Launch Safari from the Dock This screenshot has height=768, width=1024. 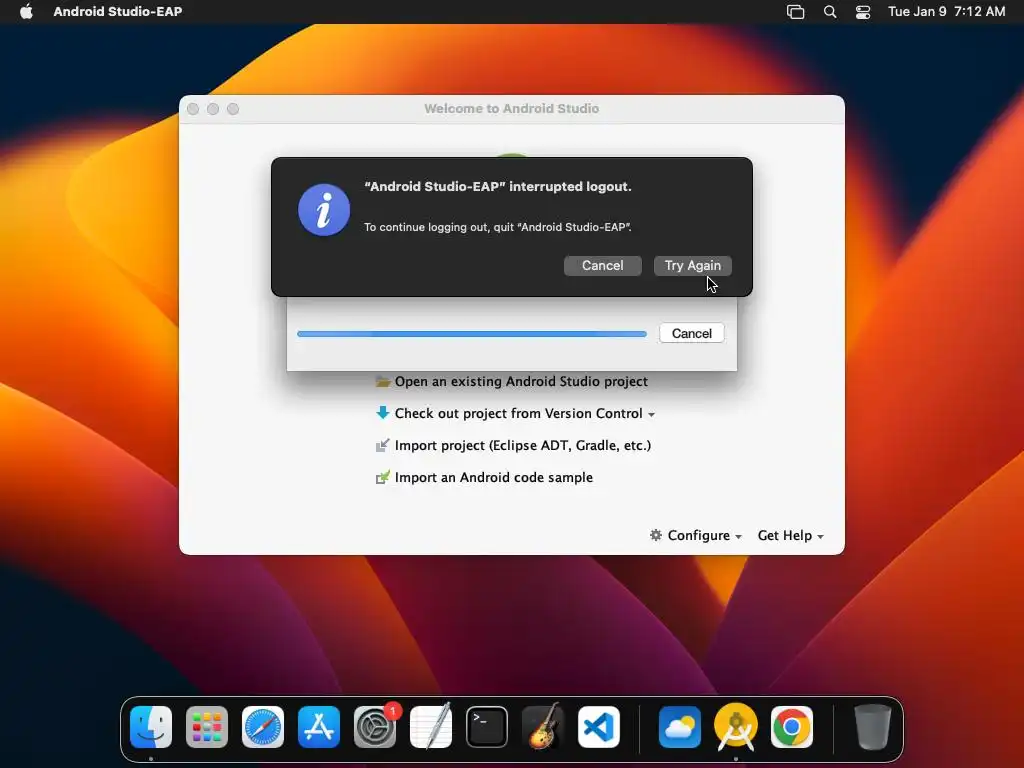coord(263,727)
